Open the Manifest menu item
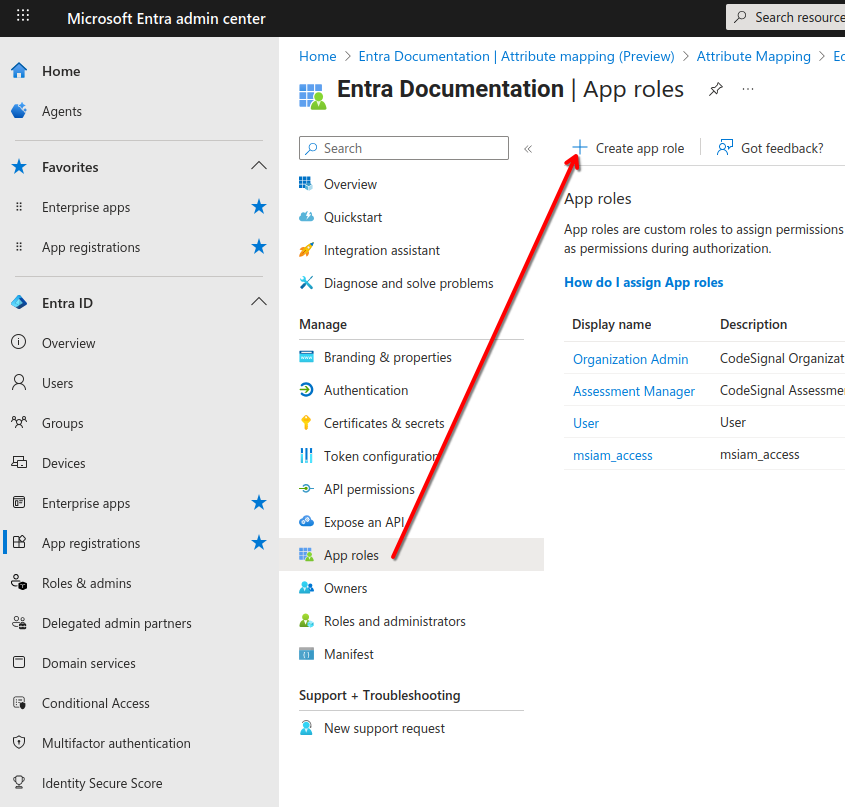The height and width of the screenshot is (807, 845). click(348, 654)
